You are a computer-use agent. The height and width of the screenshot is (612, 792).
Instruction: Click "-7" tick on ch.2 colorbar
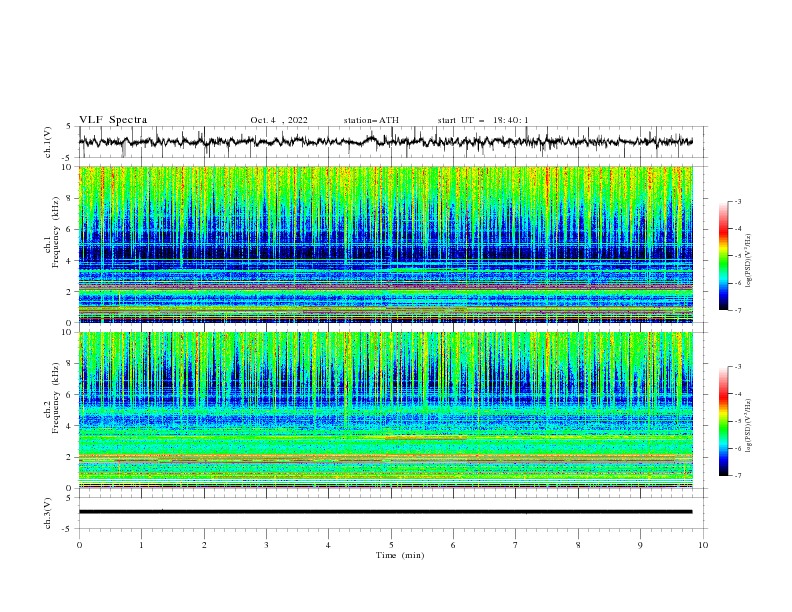738,475
